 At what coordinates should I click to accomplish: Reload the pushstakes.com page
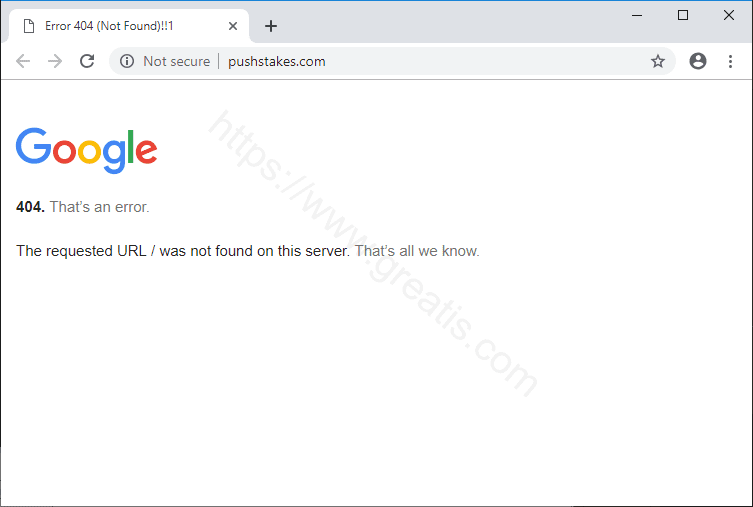click(87, 61)
